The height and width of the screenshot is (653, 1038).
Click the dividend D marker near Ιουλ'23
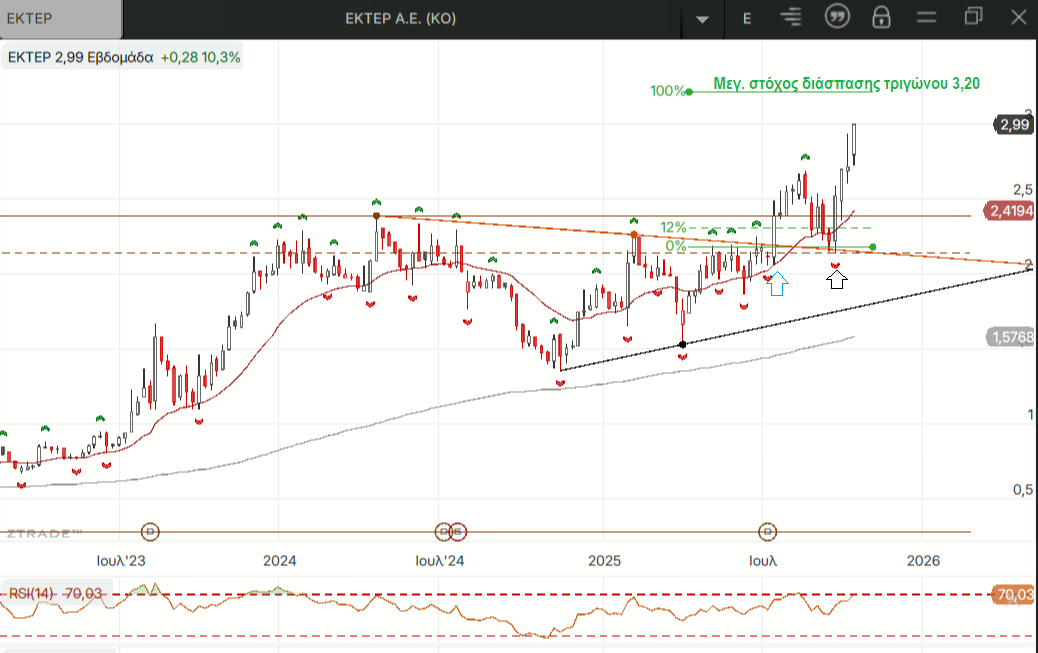coord(150,531)
